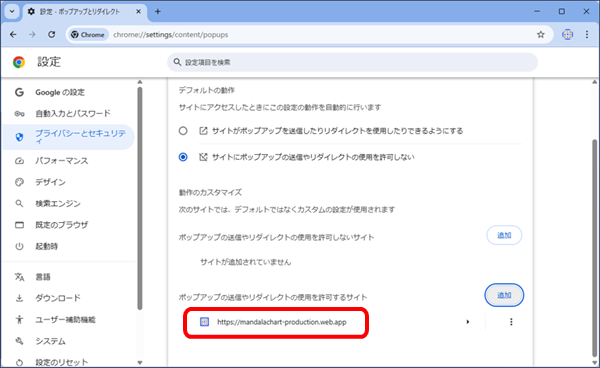This screenshot has height=368, width=600.
Task: Click 追加 for sites allowed popups
Action: 504,295
